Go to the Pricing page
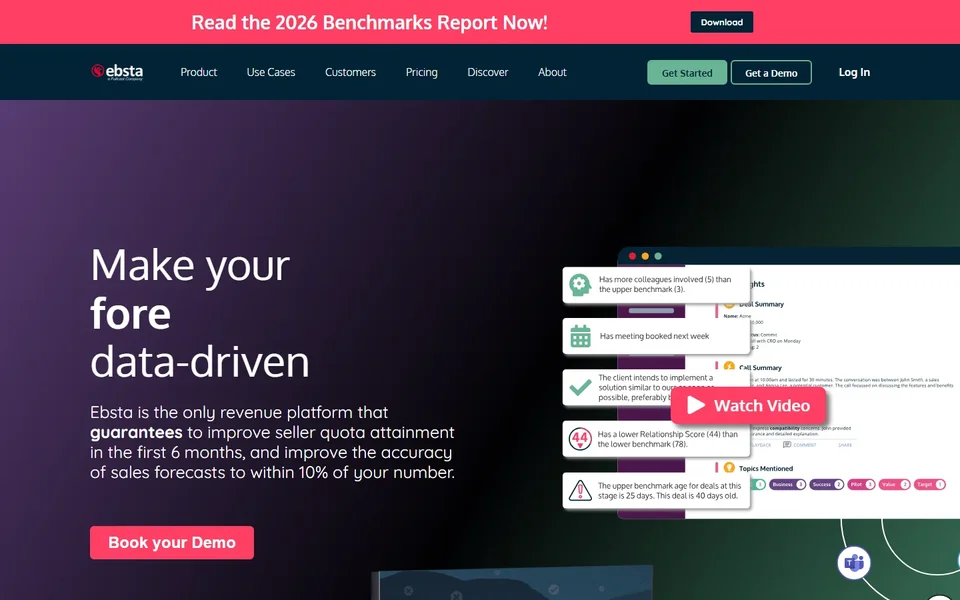 [x=421, y=72]
